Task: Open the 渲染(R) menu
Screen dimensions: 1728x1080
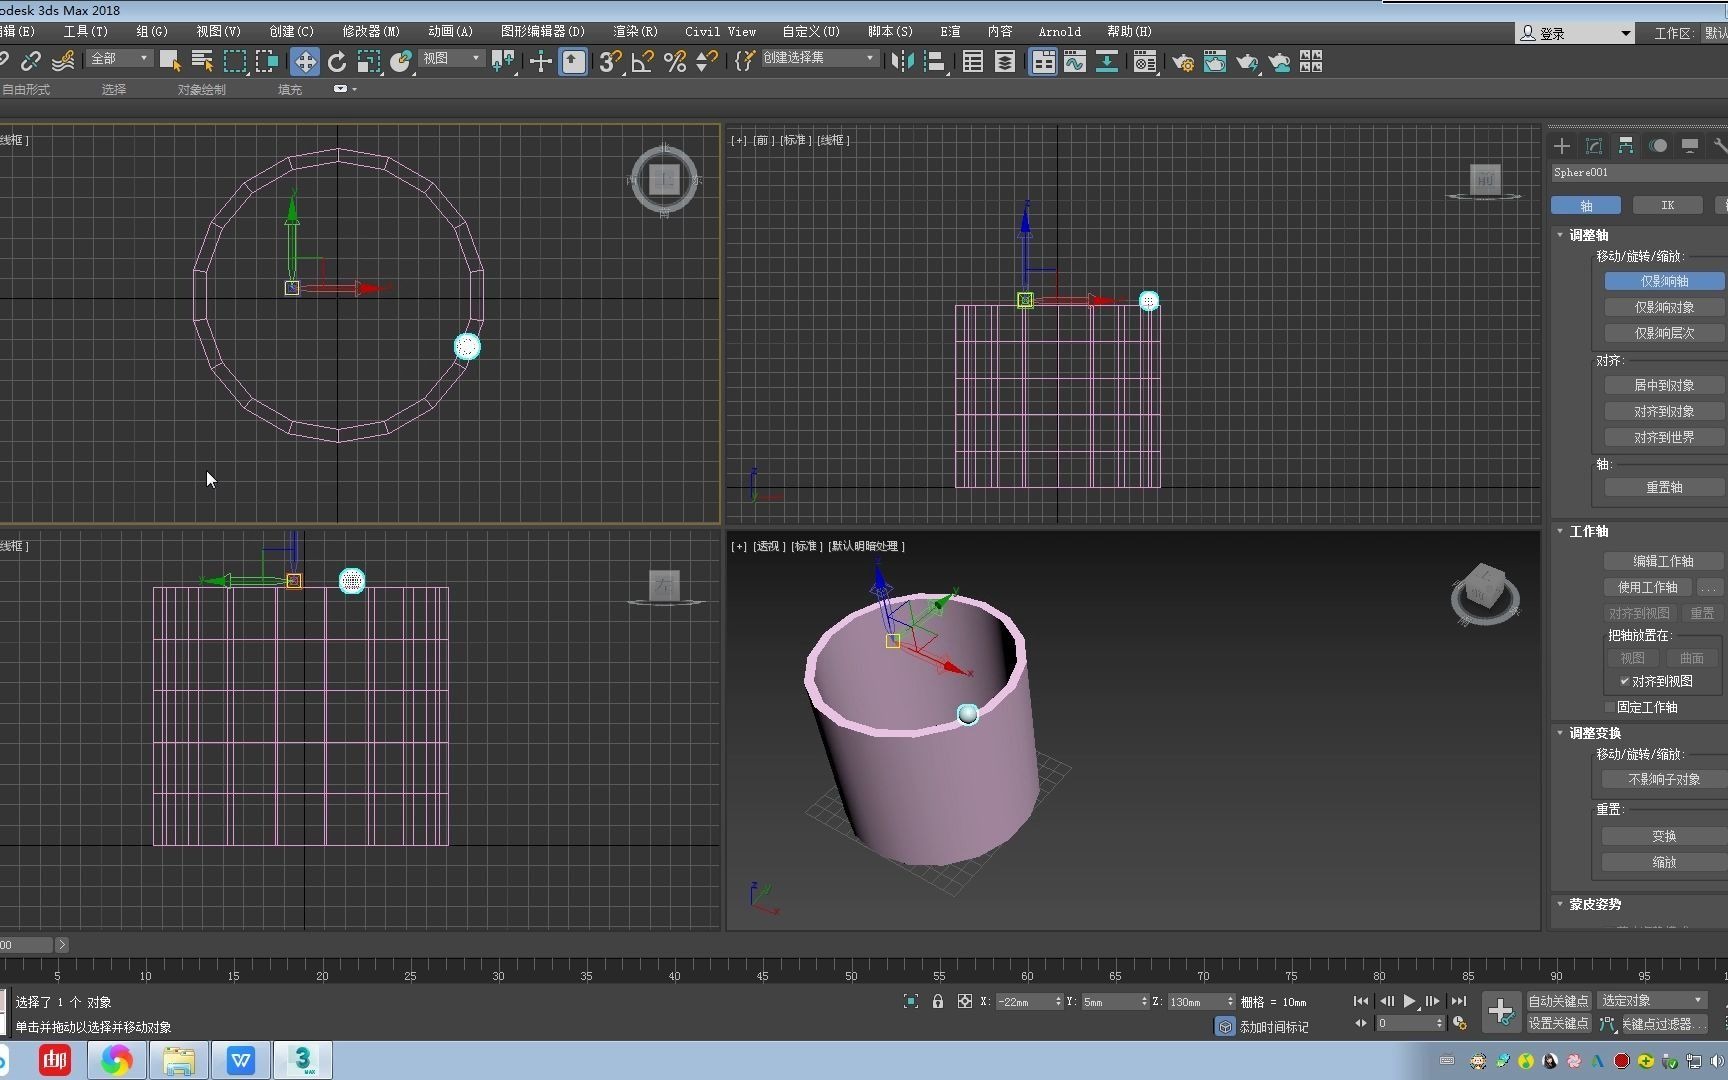Action: point(635,31)
